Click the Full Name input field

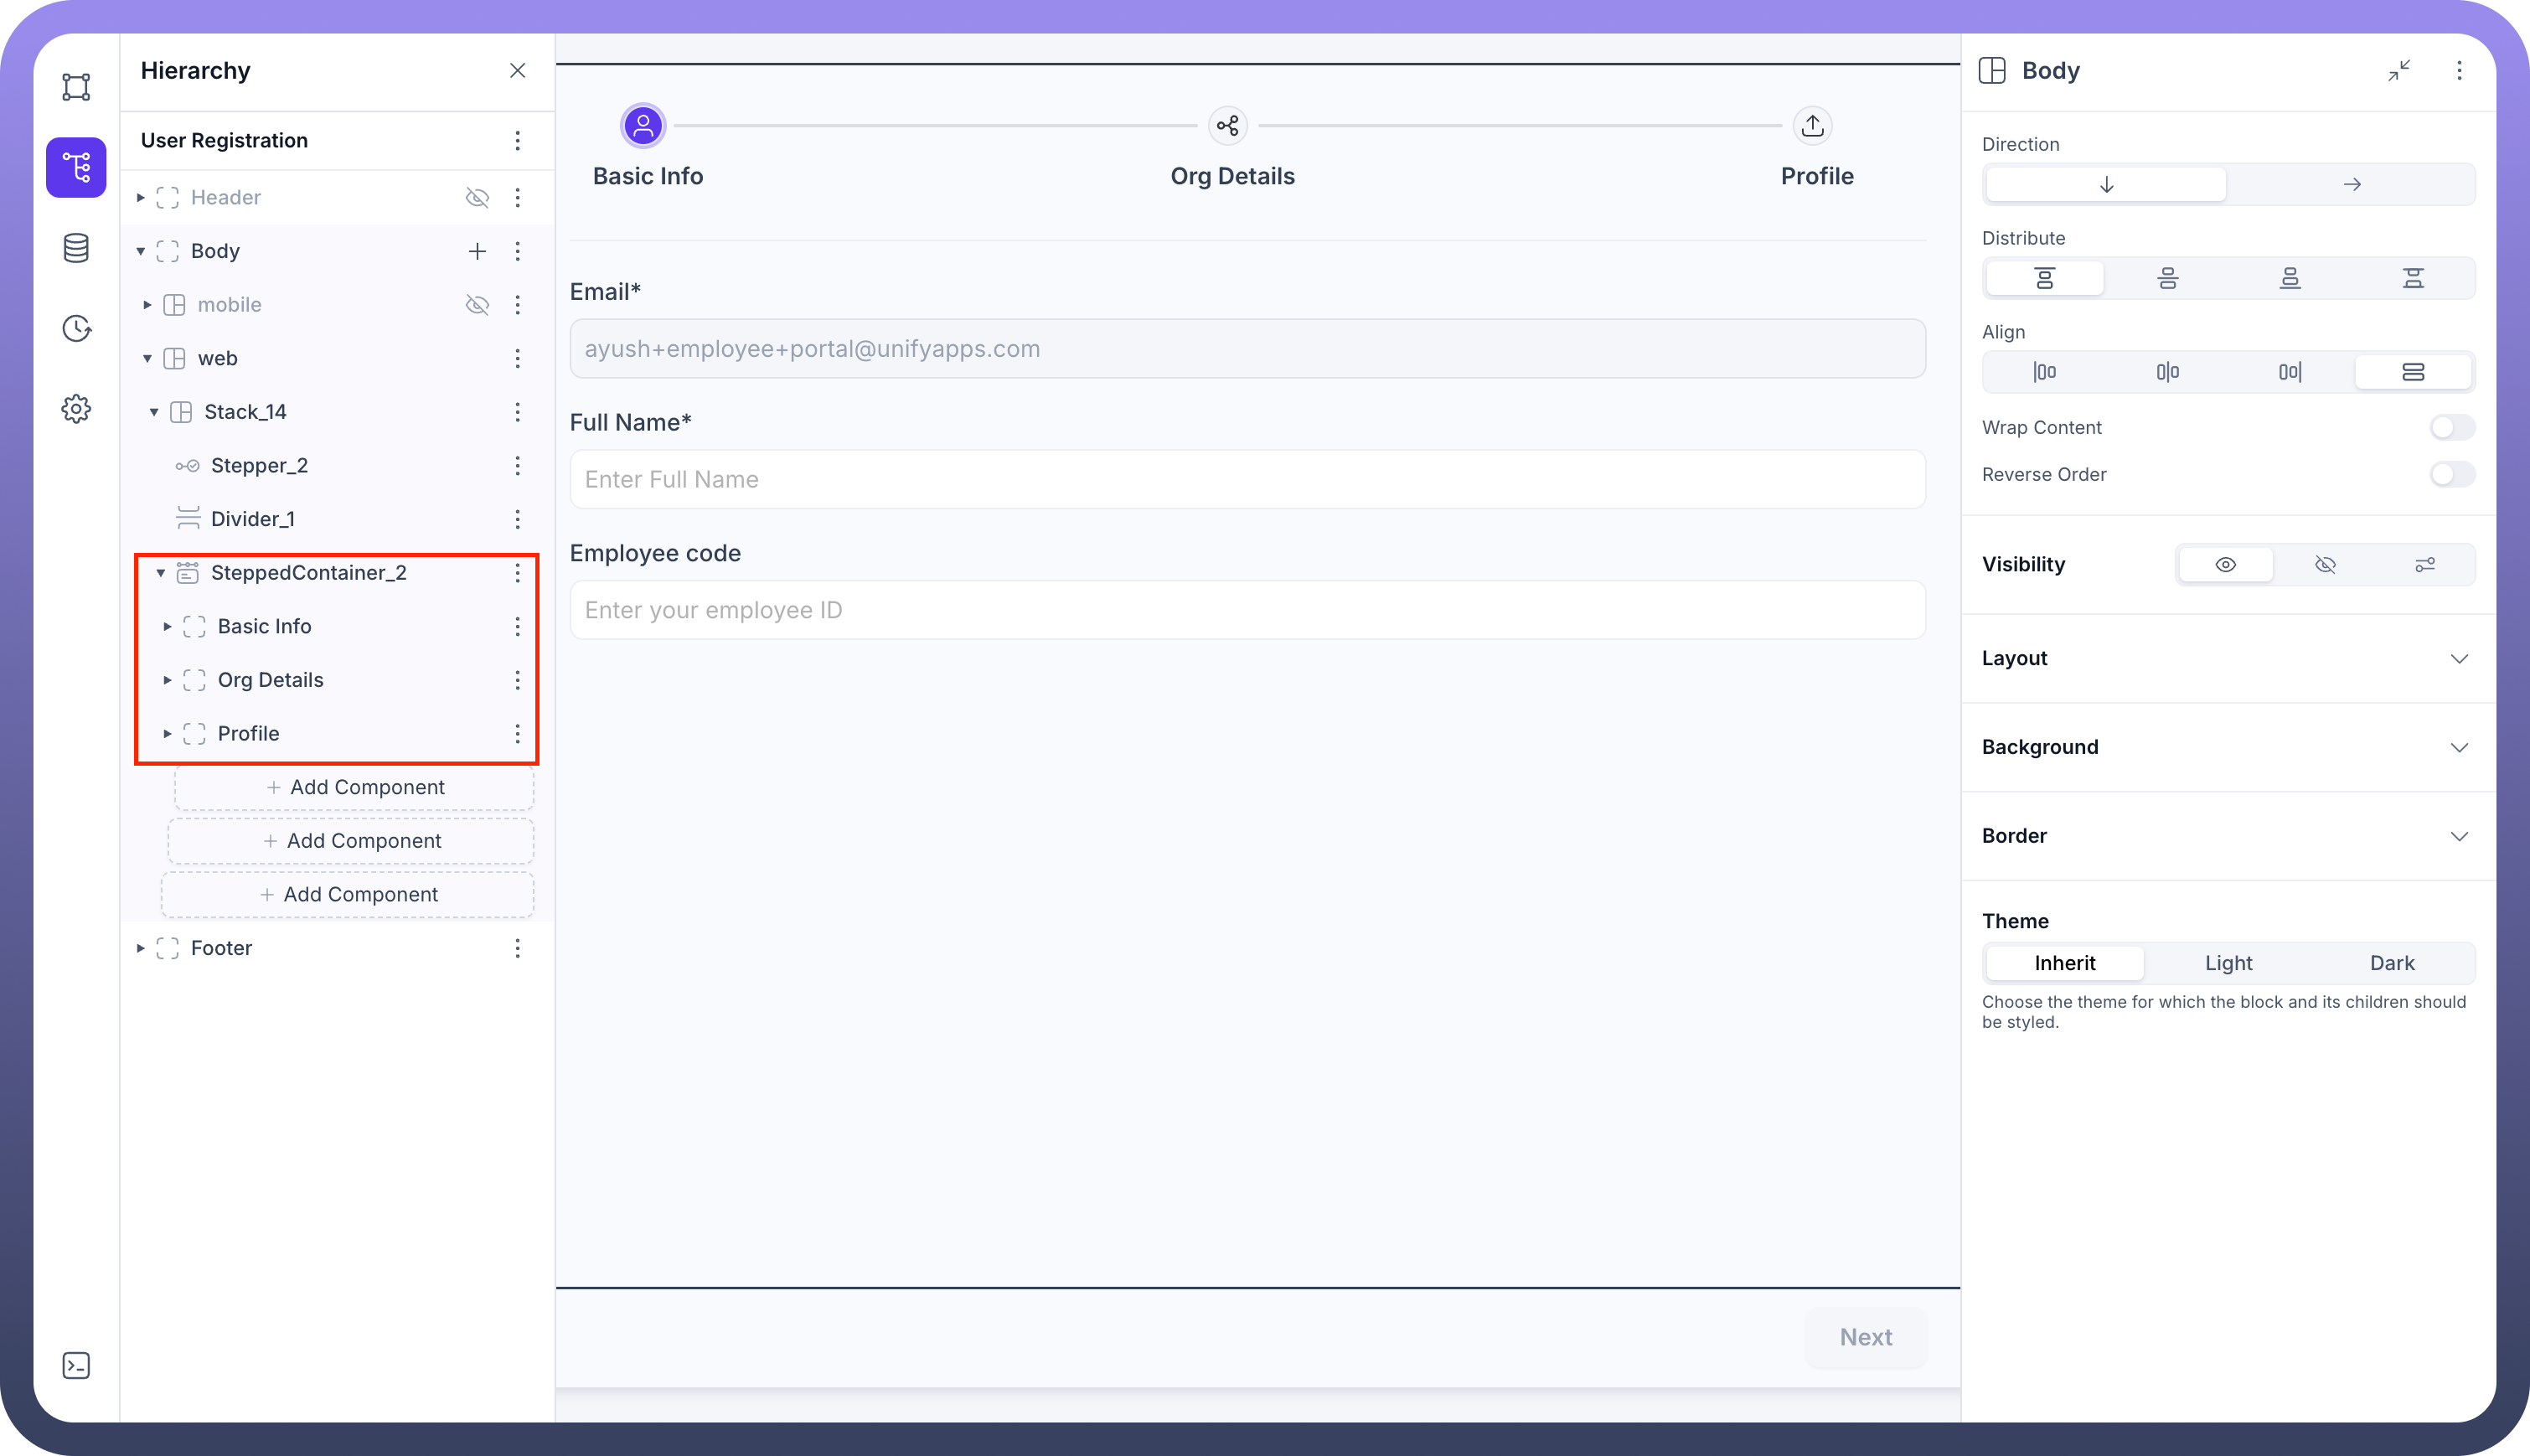(x=1246, y=480)
